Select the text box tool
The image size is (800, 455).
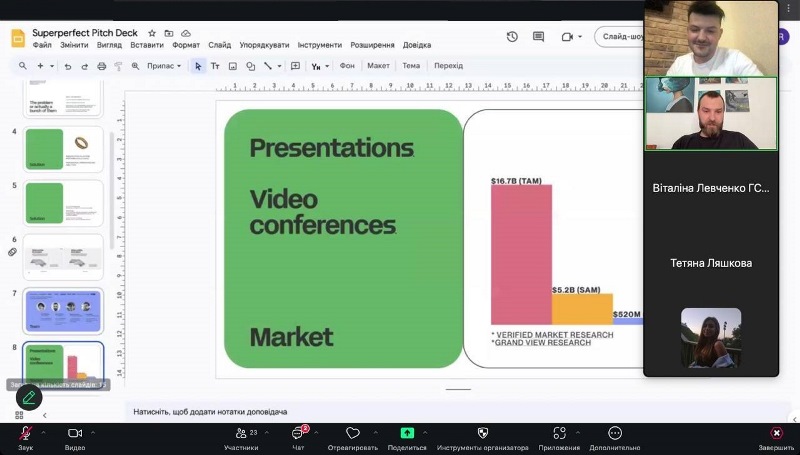pos(215,66)
